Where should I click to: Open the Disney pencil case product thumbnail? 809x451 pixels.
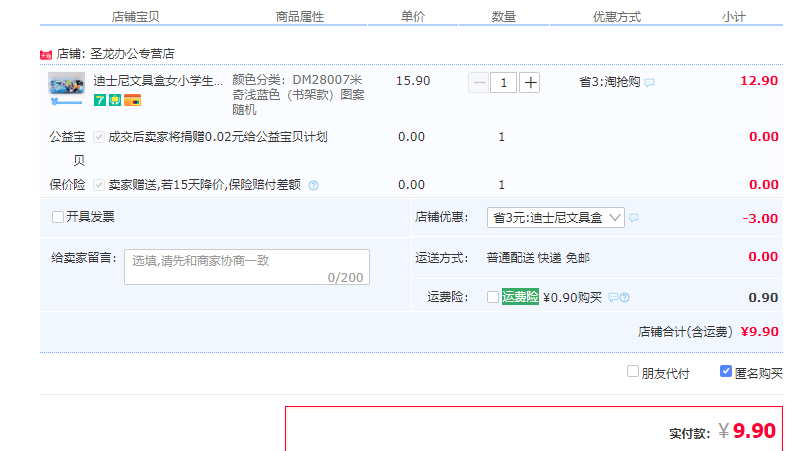click(x=67, y=89)
